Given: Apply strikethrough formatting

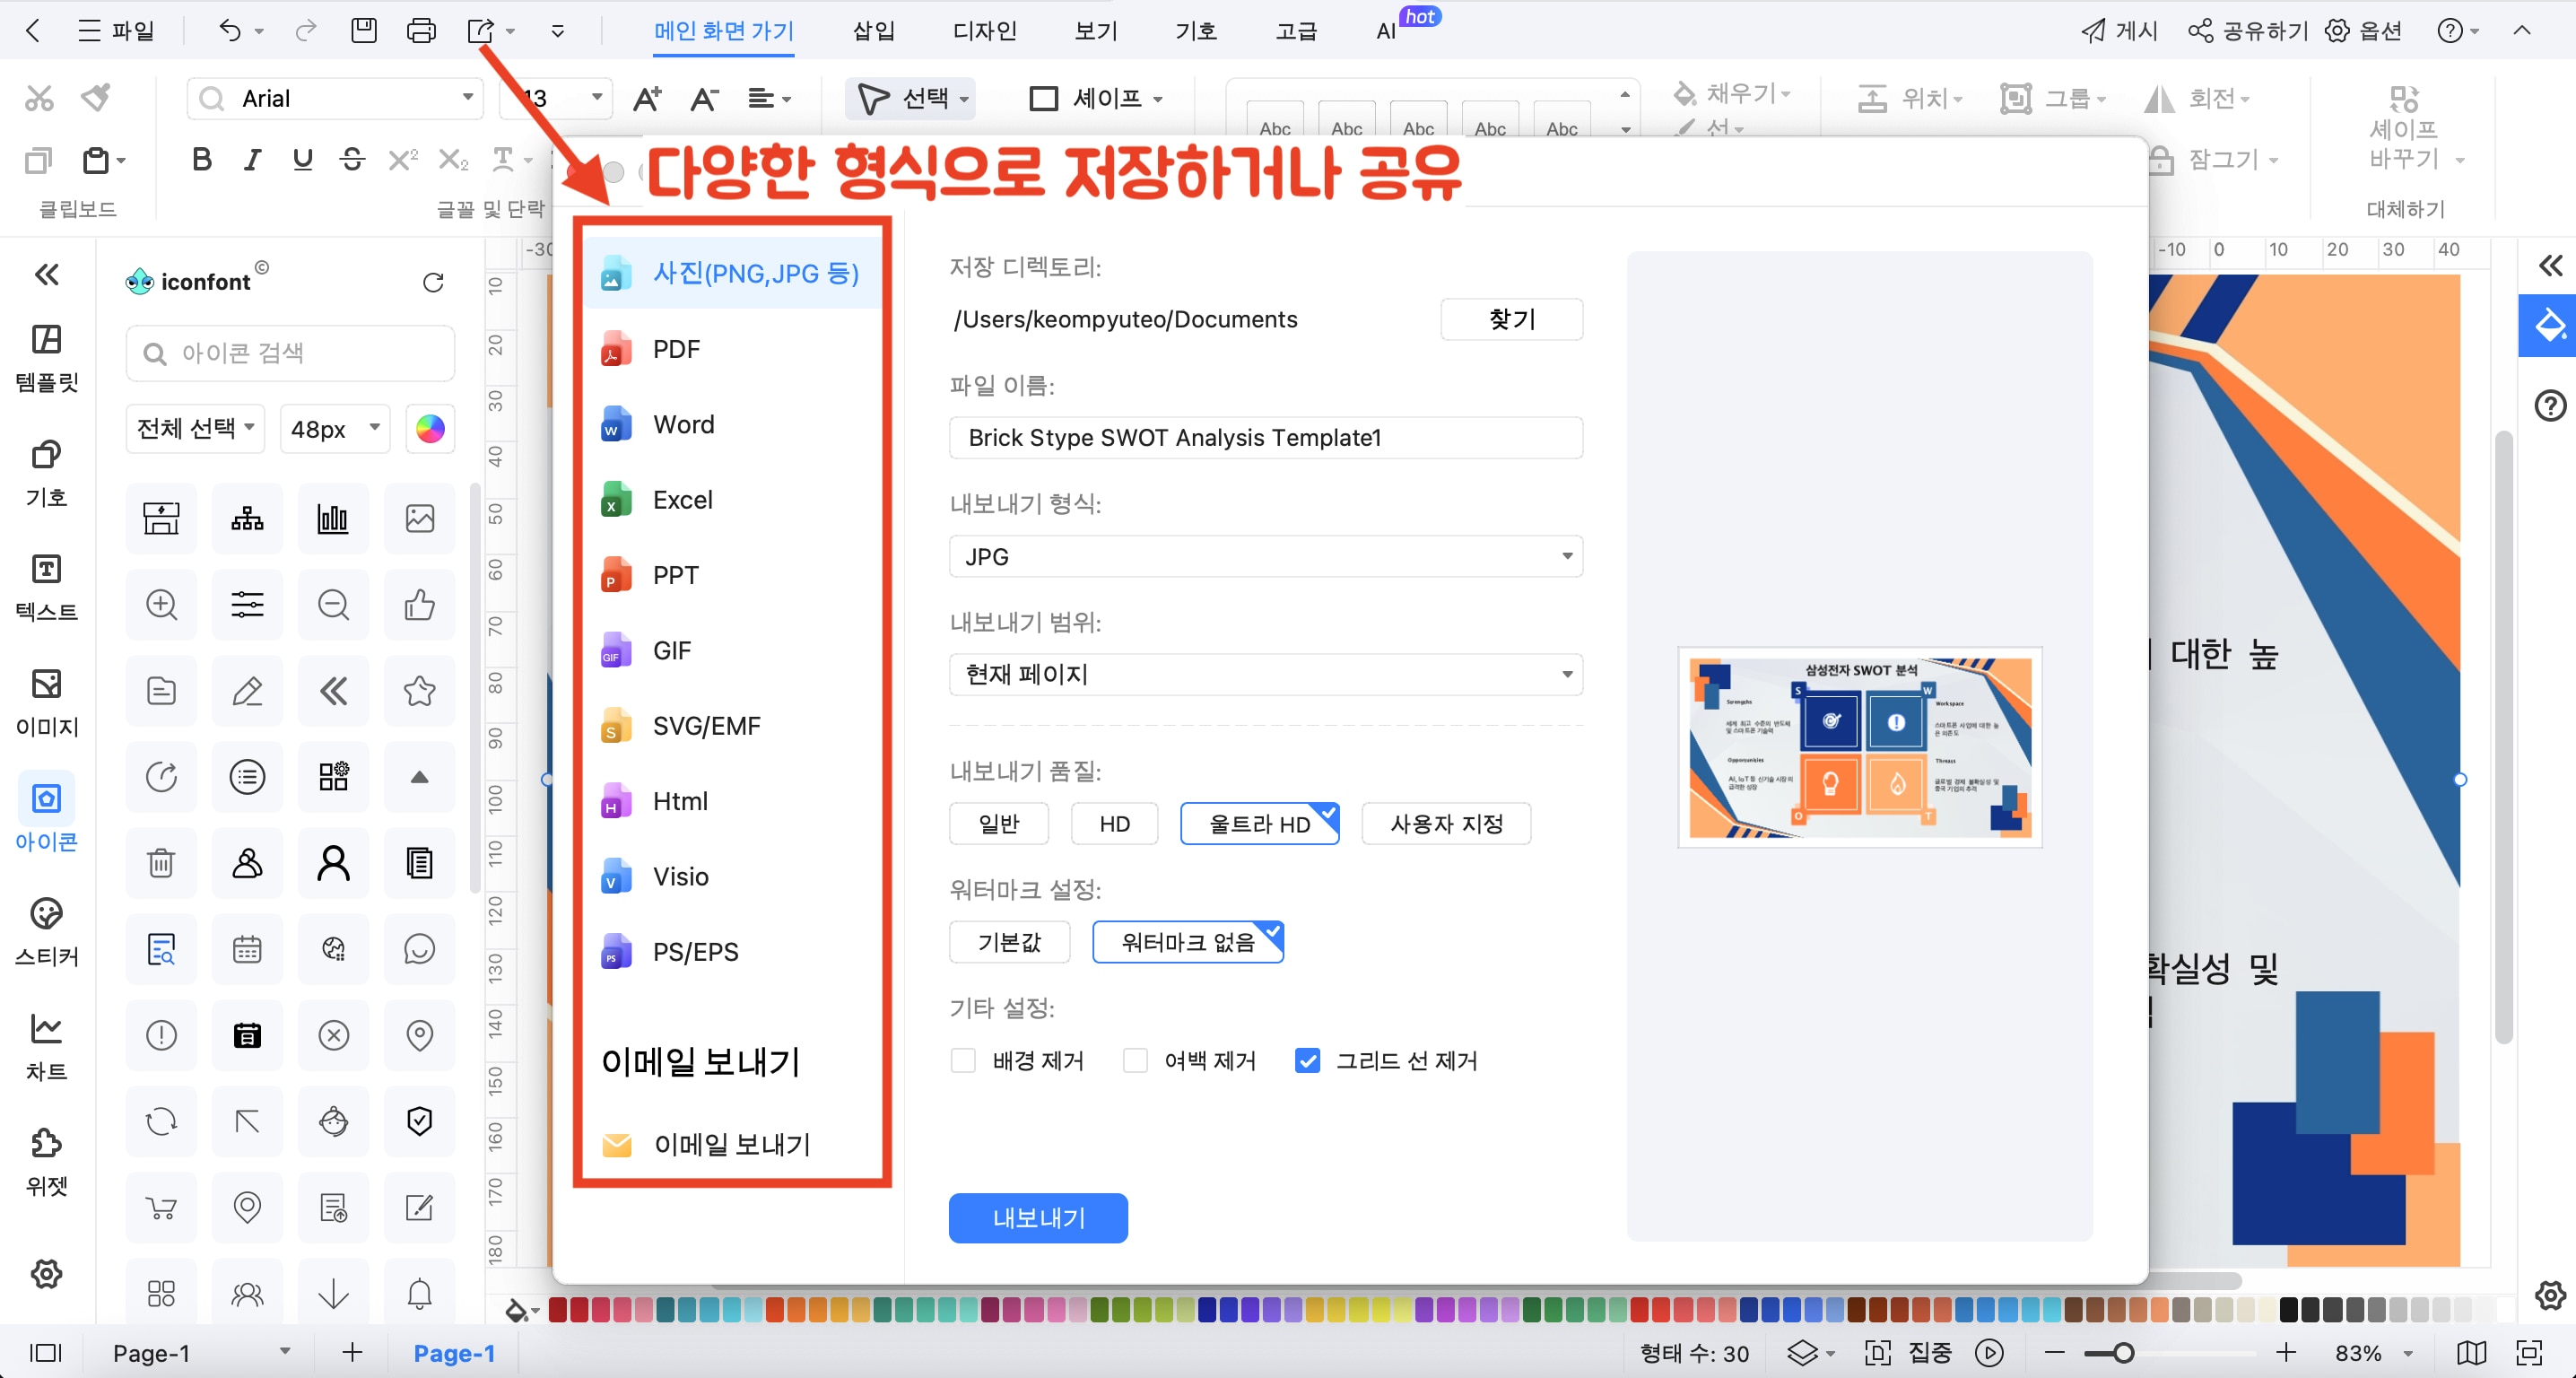Looking at the screenshot, I should pyautogui.click(x=352, y=159).
